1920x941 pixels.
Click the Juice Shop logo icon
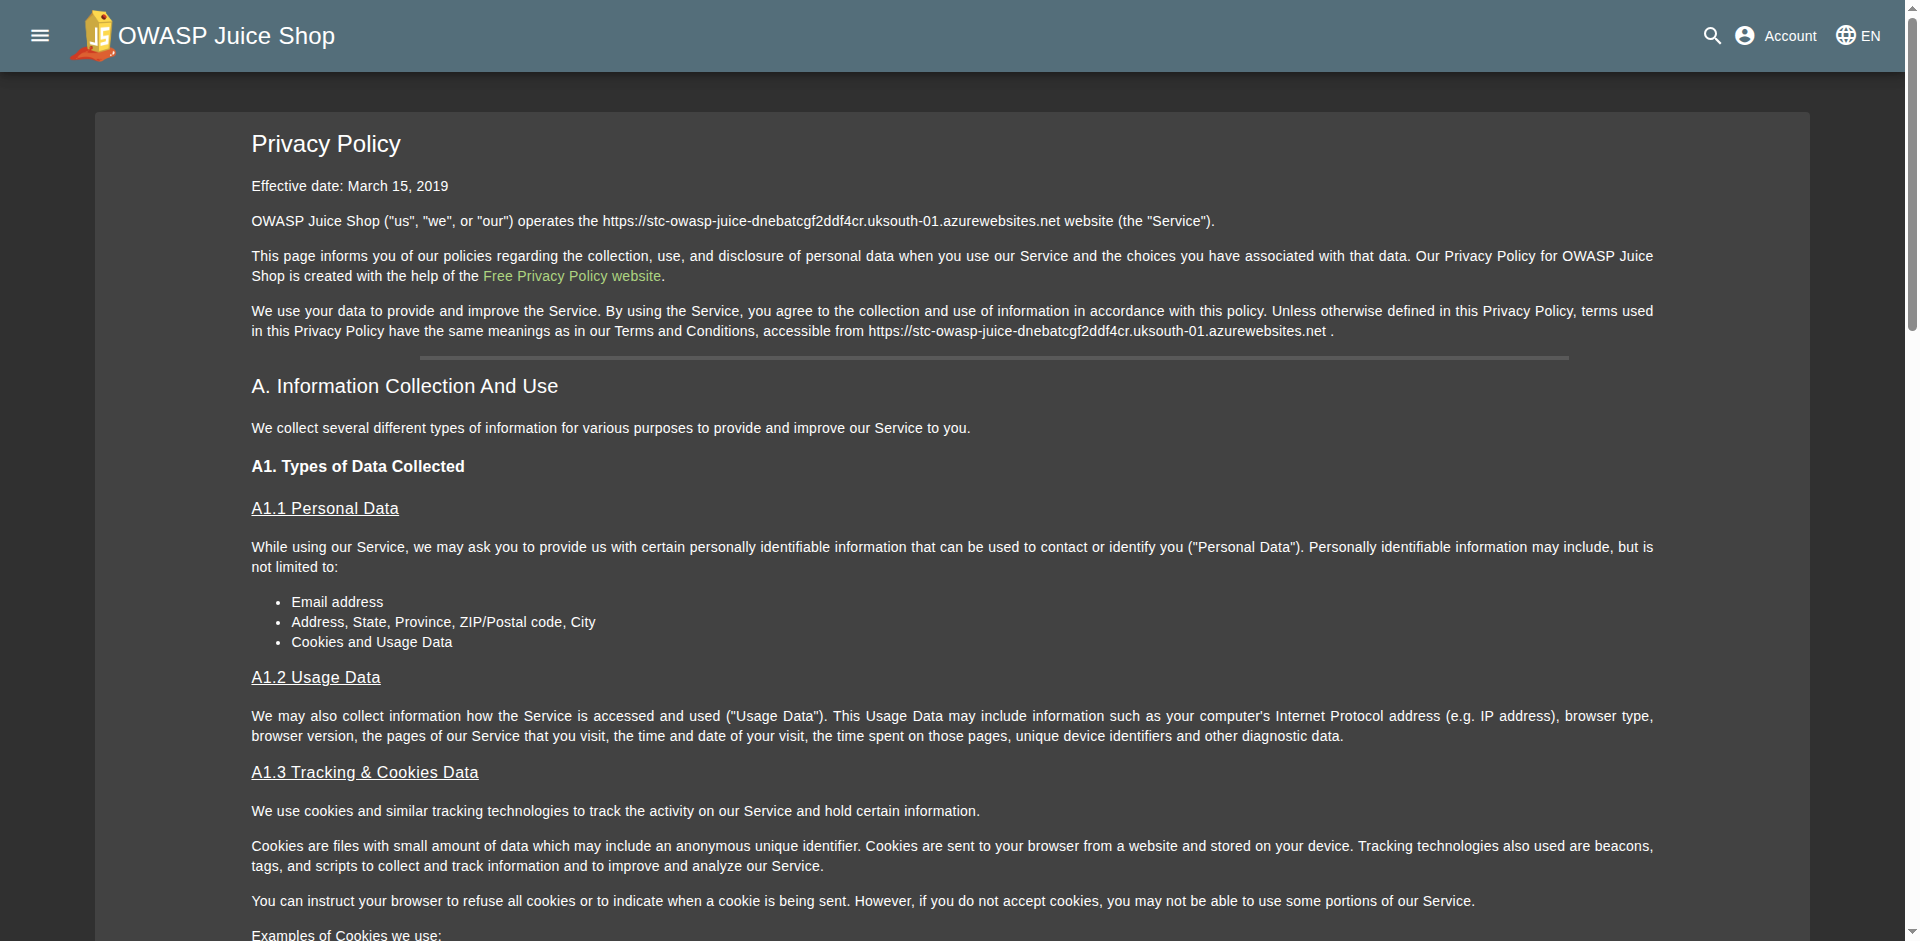(x=93, y=36)
